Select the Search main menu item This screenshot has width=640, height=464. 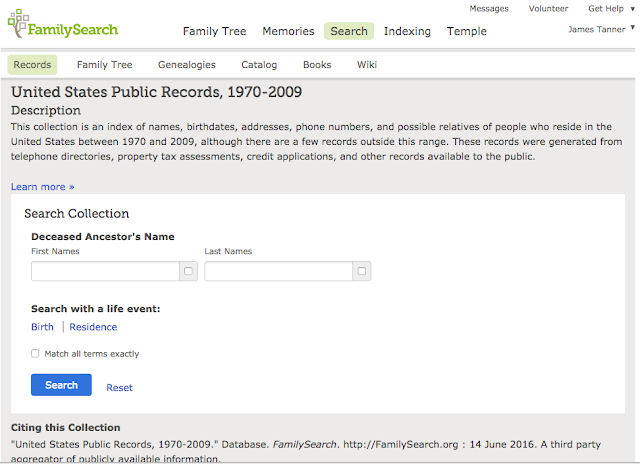(349, 31)
